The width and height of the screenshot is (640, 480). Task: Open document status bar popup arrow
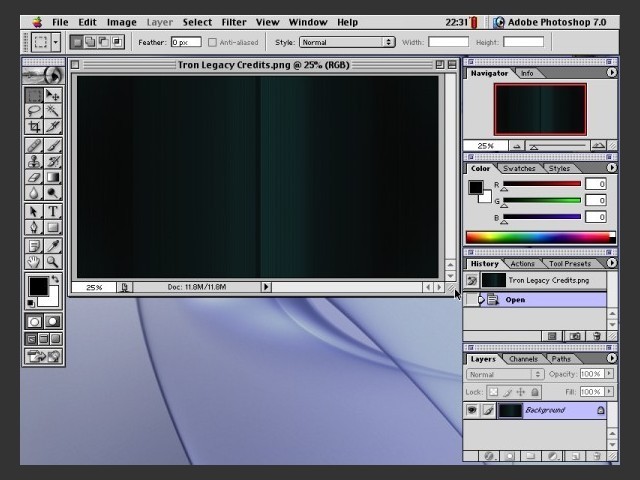[266, 287]
